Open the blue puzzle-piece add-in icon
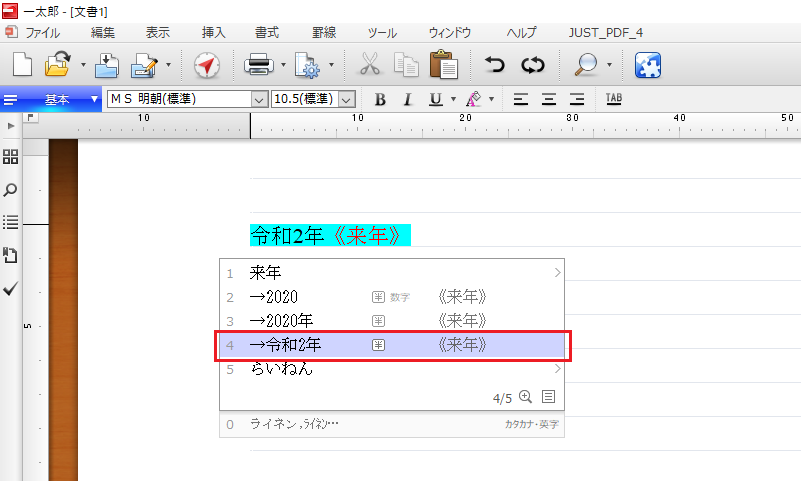801x481 pixels. point(648,65)
